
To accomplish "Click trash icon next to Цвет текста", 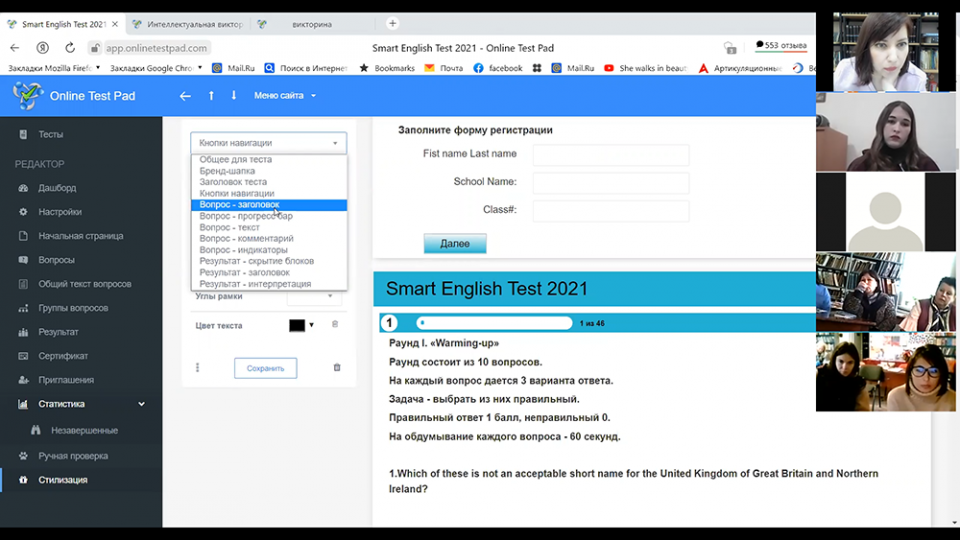I will click(335, 324).
